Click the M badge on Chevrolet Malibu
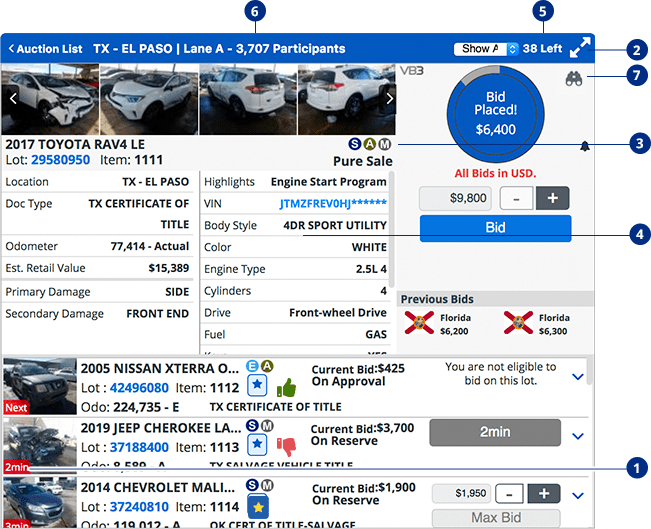 click(x=267, y=485)
